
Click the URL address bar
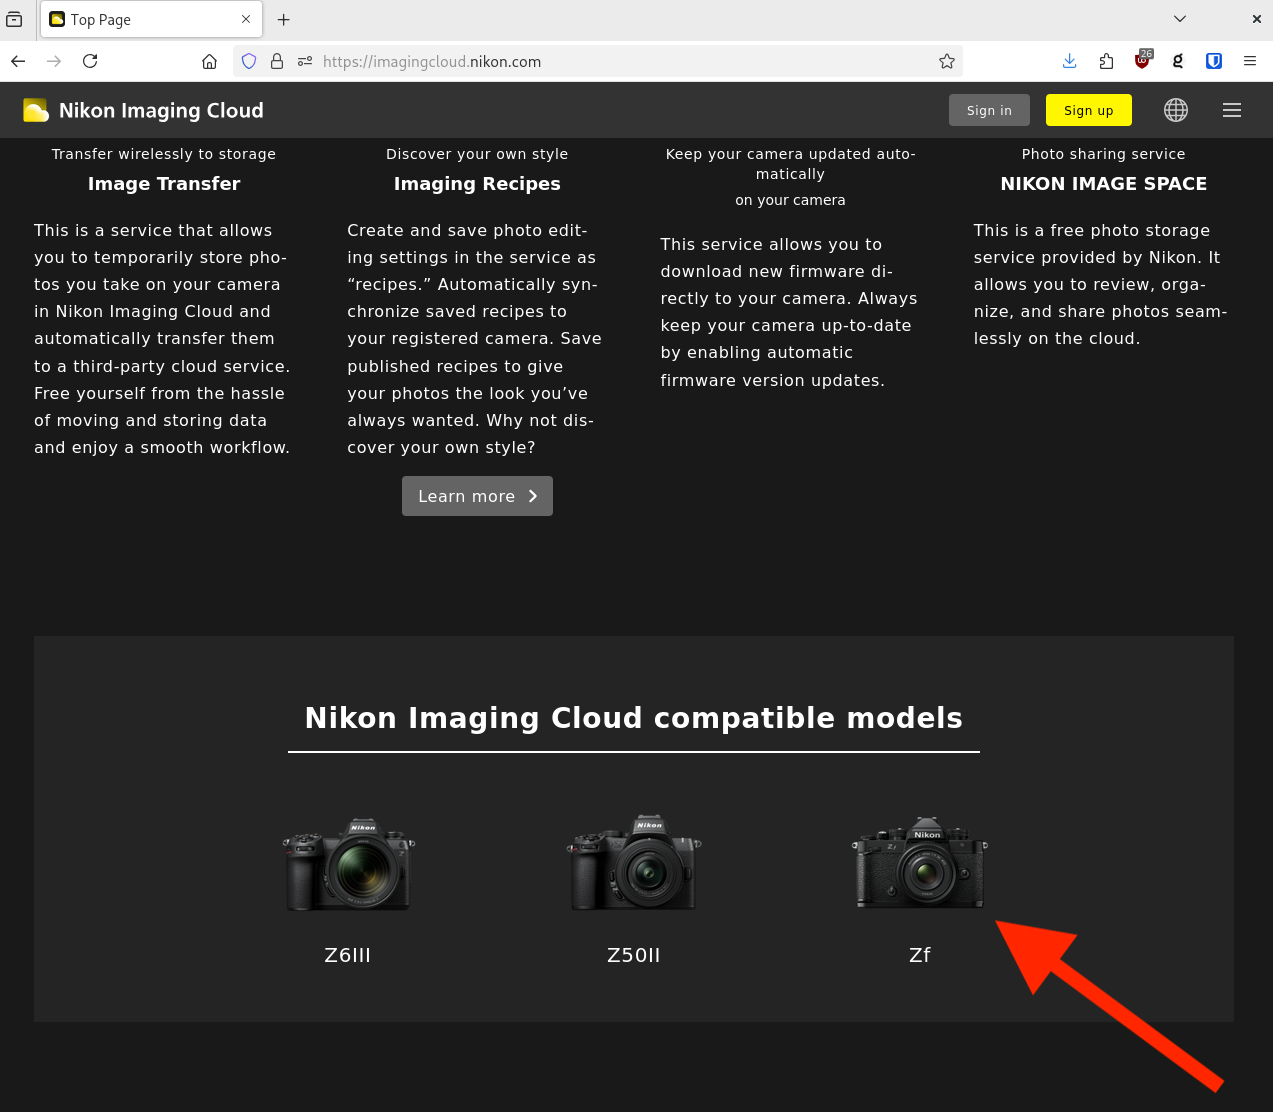(620, 62)
